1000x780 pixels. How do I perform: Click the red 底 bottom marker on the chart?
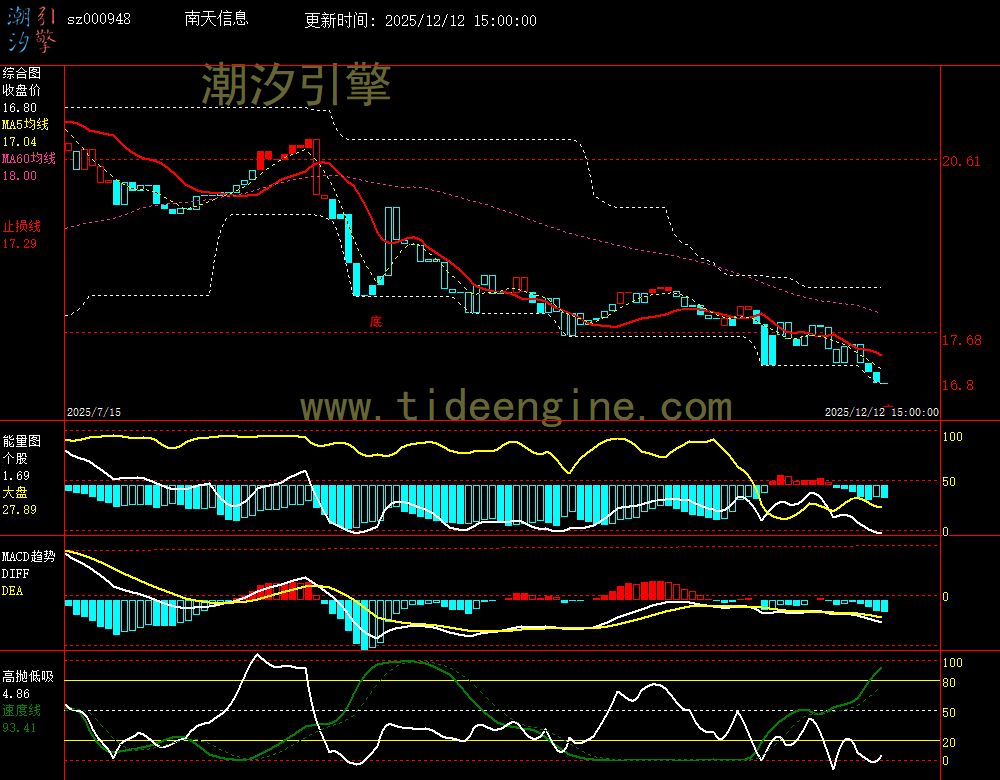click(x=376, y=321)
